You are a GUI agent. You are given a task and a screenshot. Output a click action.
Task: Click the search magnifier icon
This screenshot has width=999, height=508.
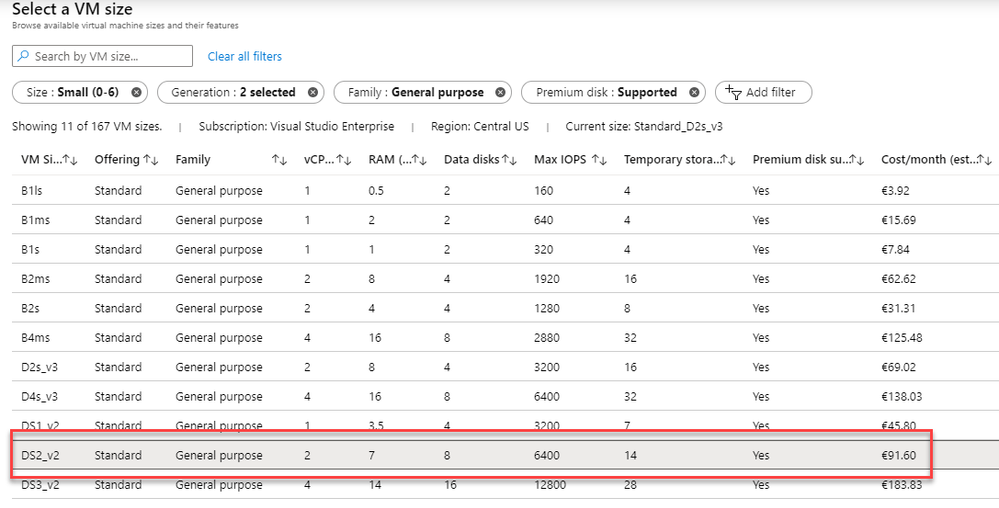[24, 56]
